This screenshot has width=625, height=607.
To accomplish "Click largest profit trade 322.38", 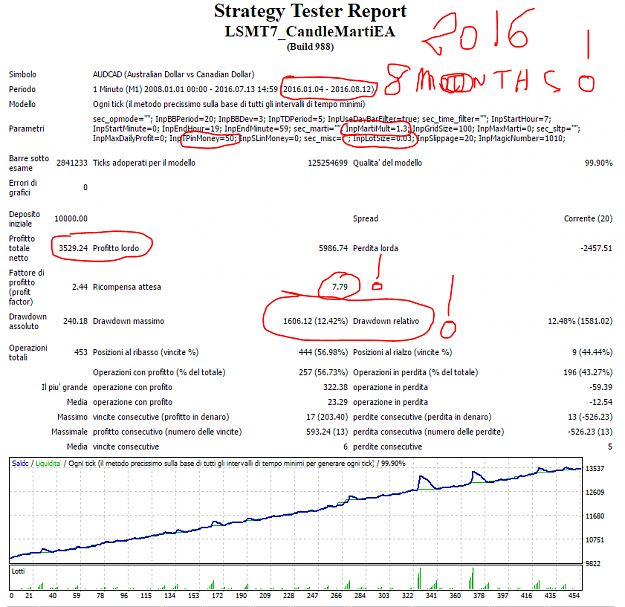I will (336, 387).
